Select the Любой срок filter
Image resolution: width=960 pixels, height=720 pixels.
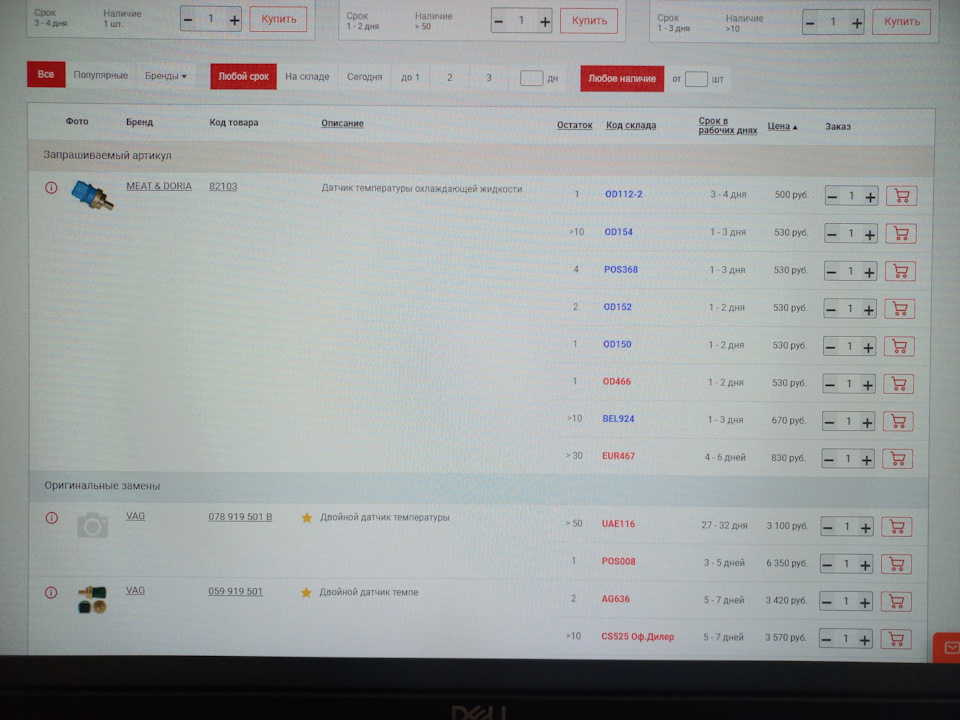click(244, 77)
